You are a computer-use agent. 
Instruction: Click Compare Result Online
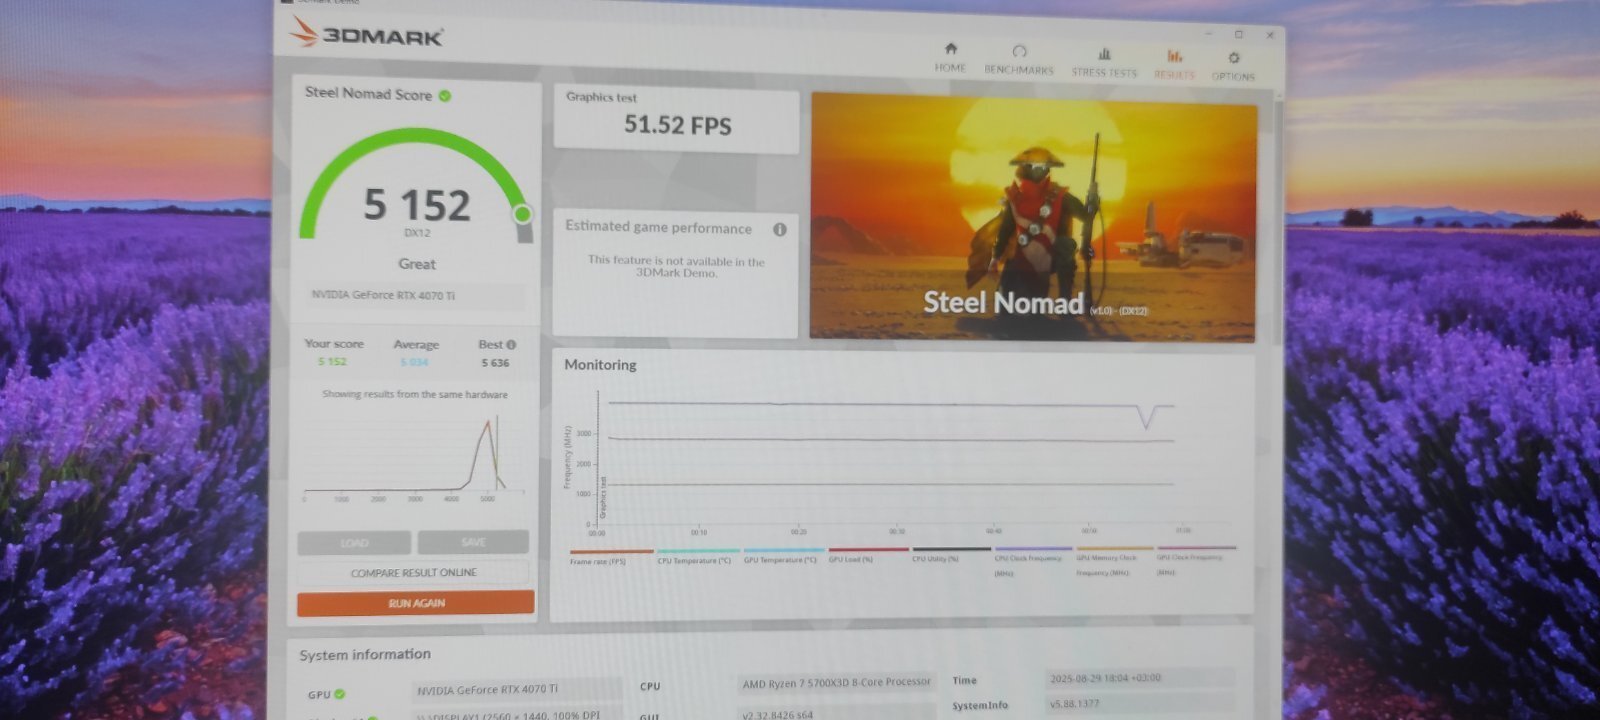click(413, 572)
